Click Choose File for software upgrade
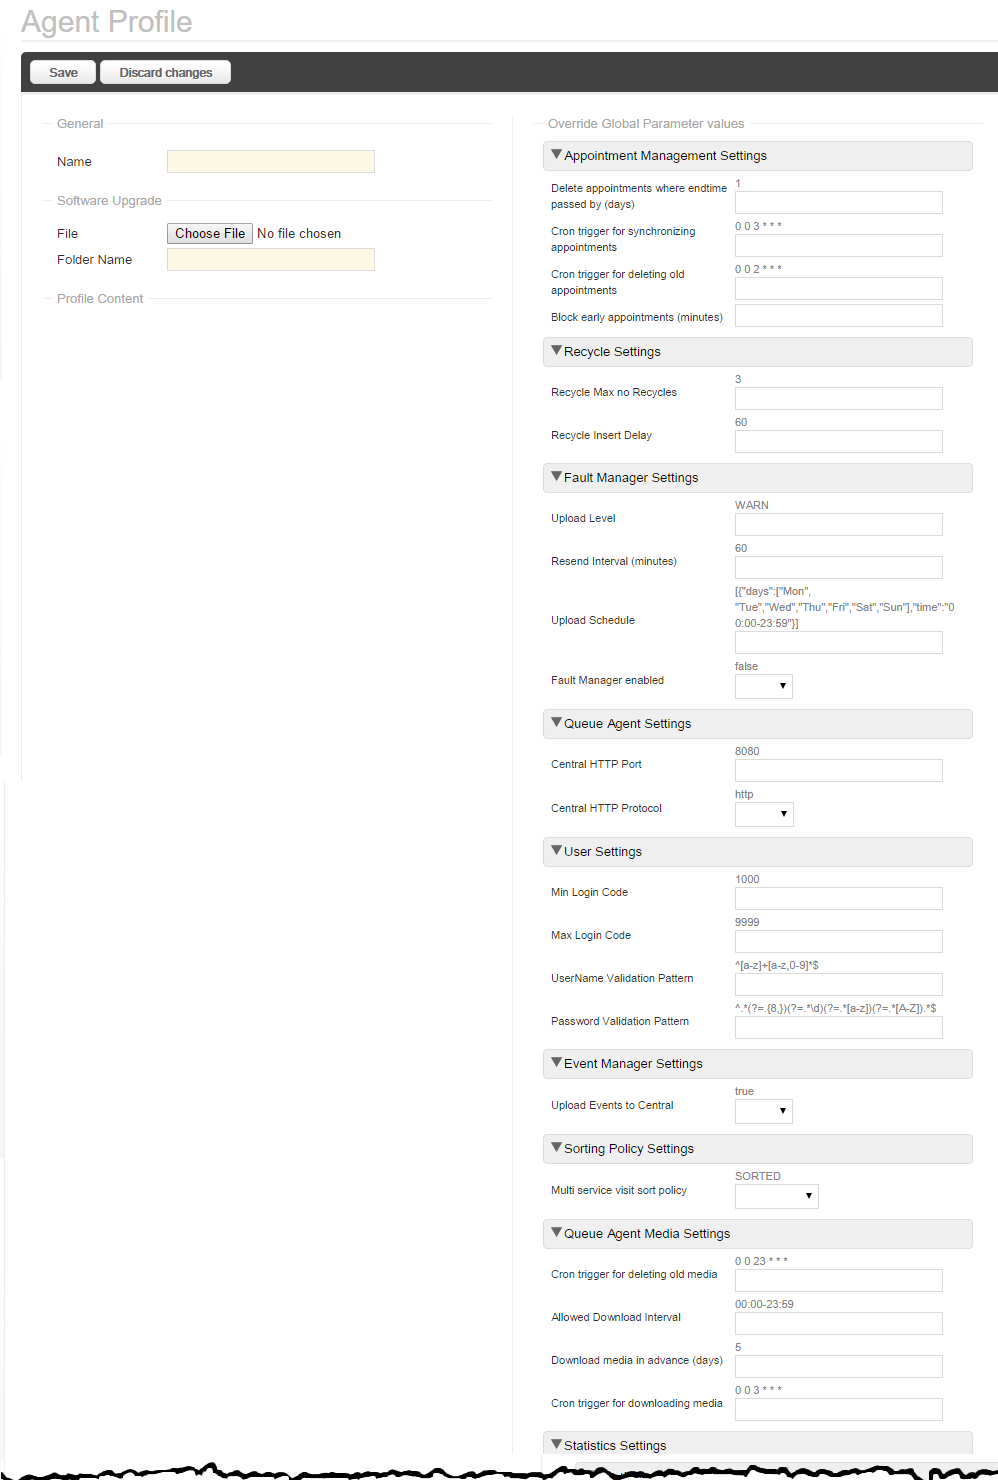 click(x=209, y=233)
